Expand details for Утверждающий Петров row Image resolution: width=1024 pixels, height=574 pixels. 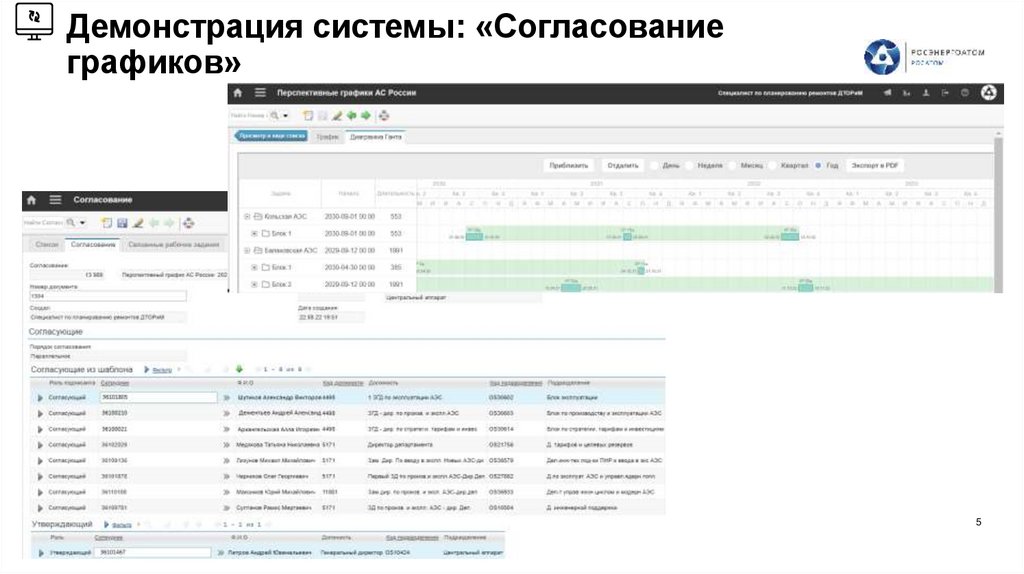pyautogui.click(x=41, y=553)
